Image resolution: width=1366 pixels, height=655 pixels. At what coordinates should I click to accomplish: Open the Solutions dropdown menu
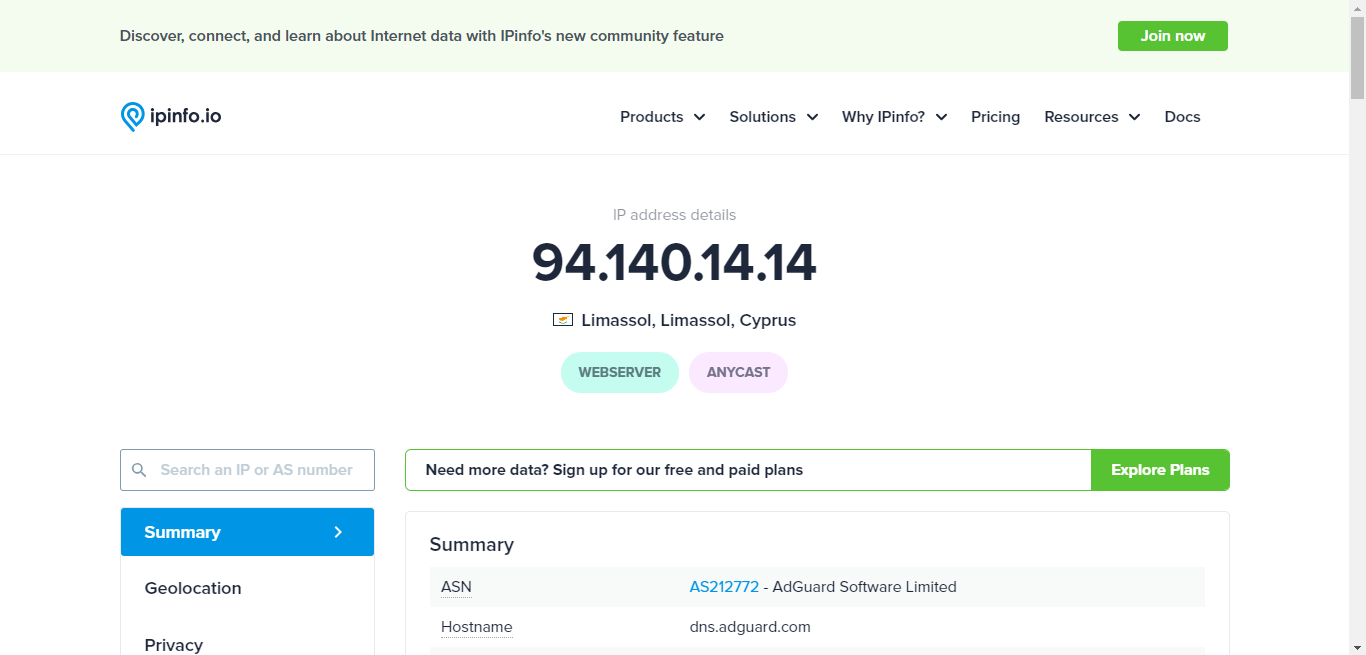771,117
